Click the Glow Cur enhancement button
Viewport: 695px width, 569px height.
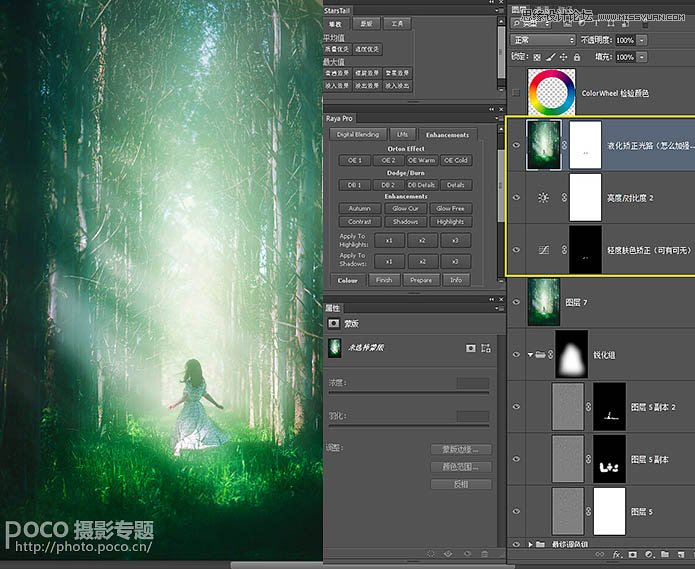coord(405,208)
